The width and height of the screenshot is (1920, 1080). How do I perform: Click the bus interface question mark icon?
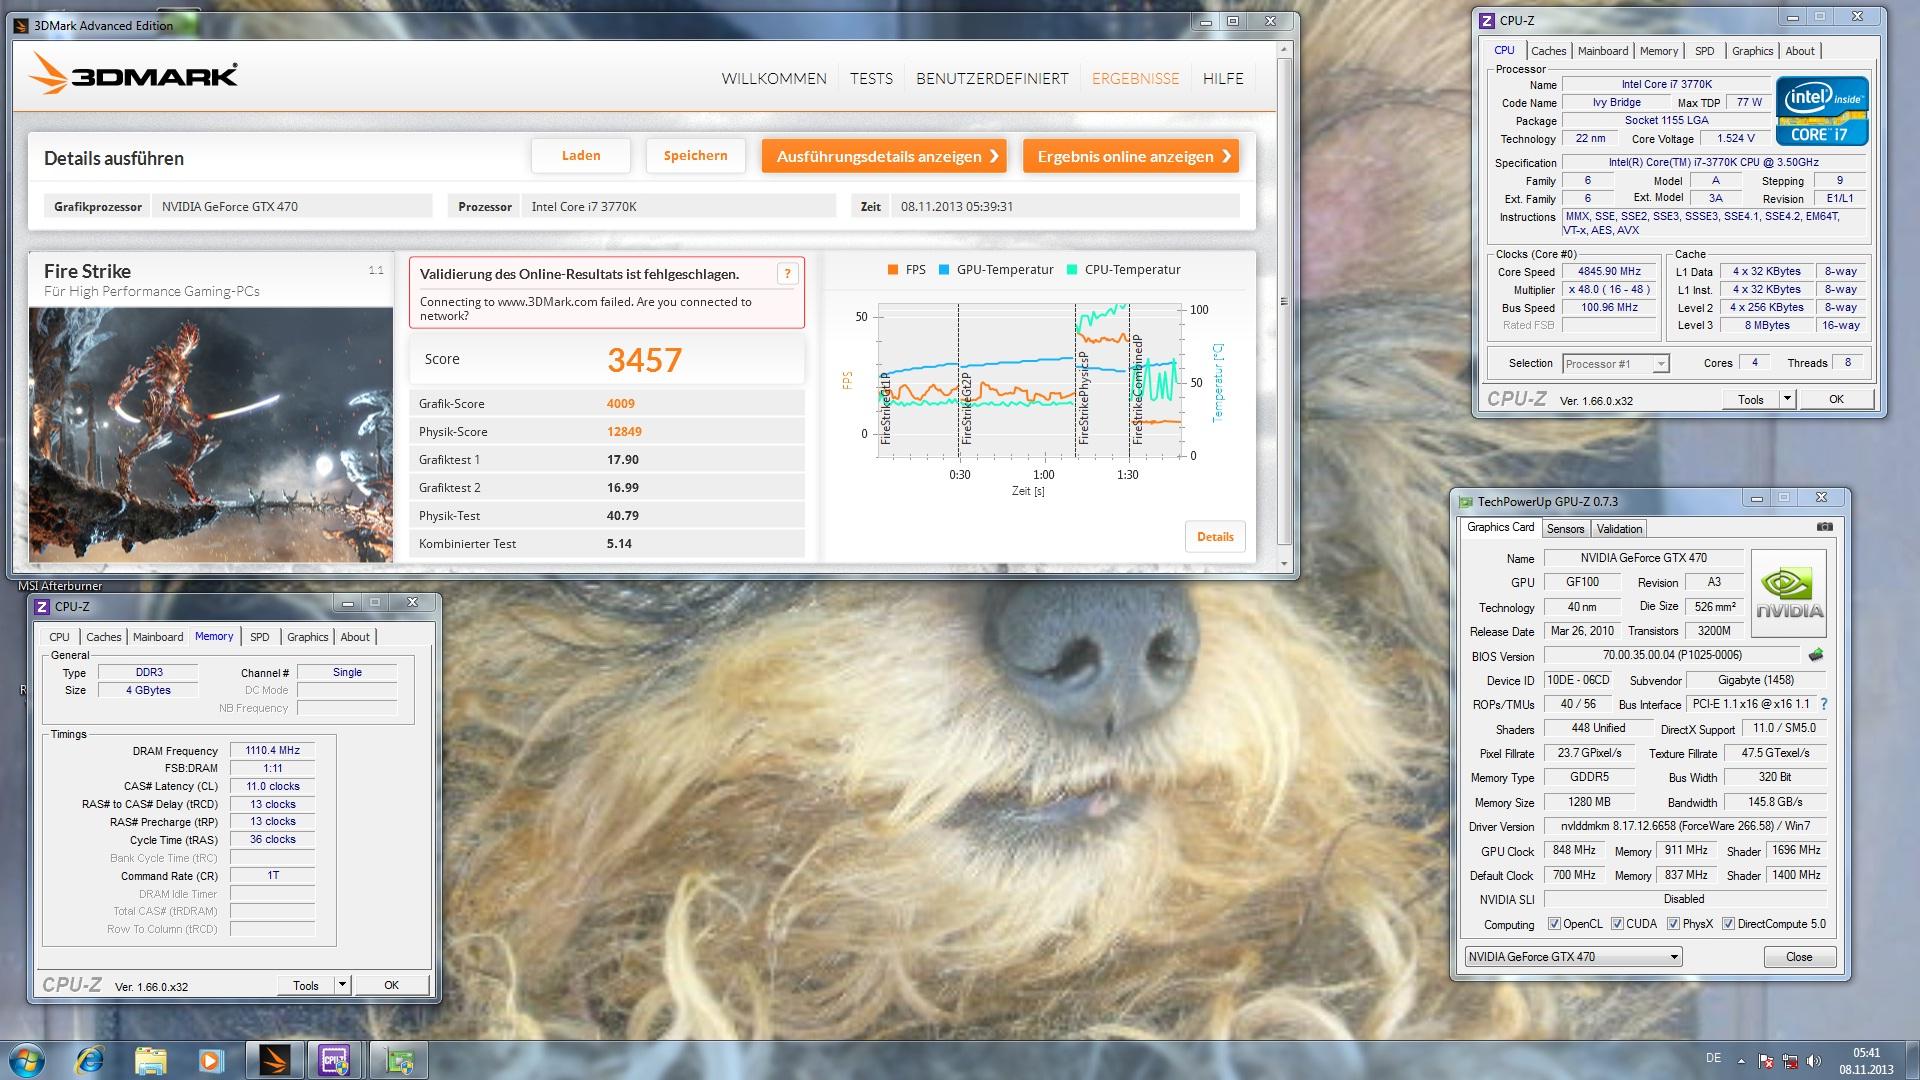click(x=1824, y=704)
